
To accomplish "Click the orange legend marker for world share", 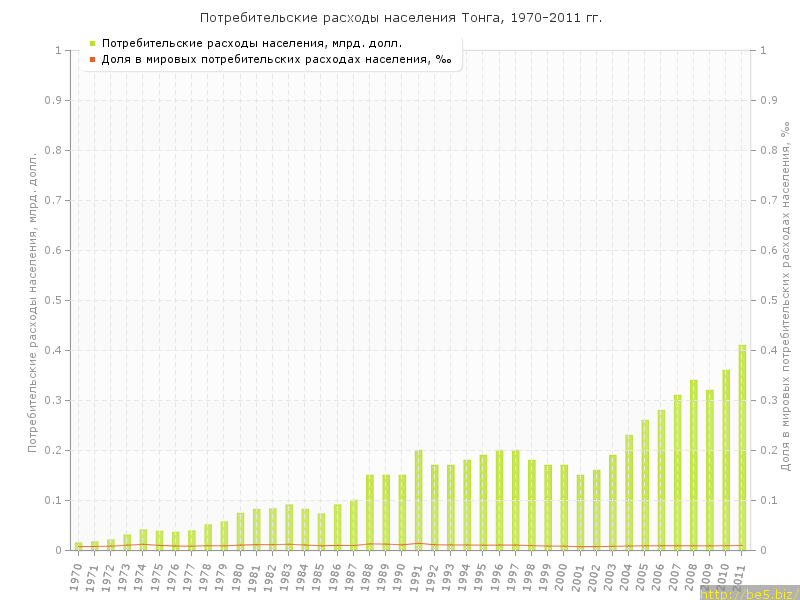I will tap(92, 59).
